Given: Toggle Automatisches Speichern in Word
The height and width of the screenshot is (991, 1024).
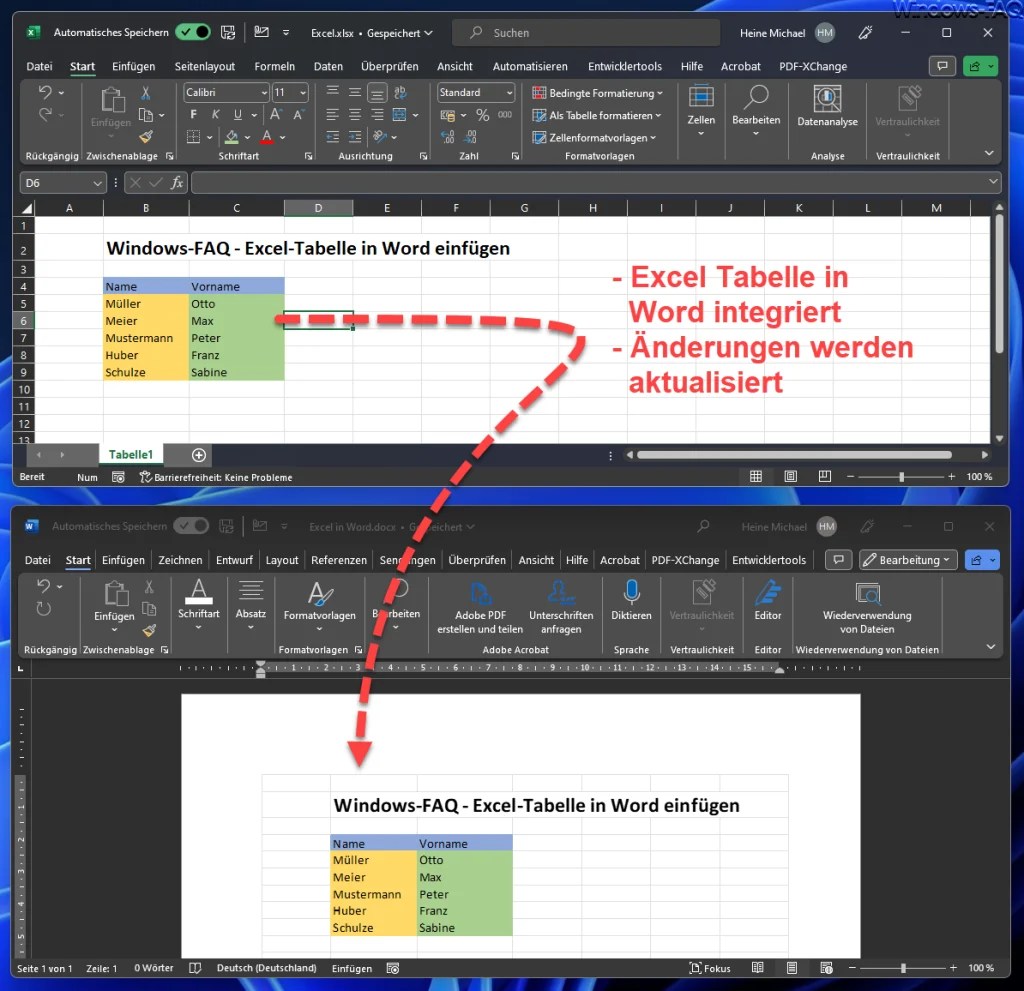Looking at the screenshot, I should click(x=193, y=526).
